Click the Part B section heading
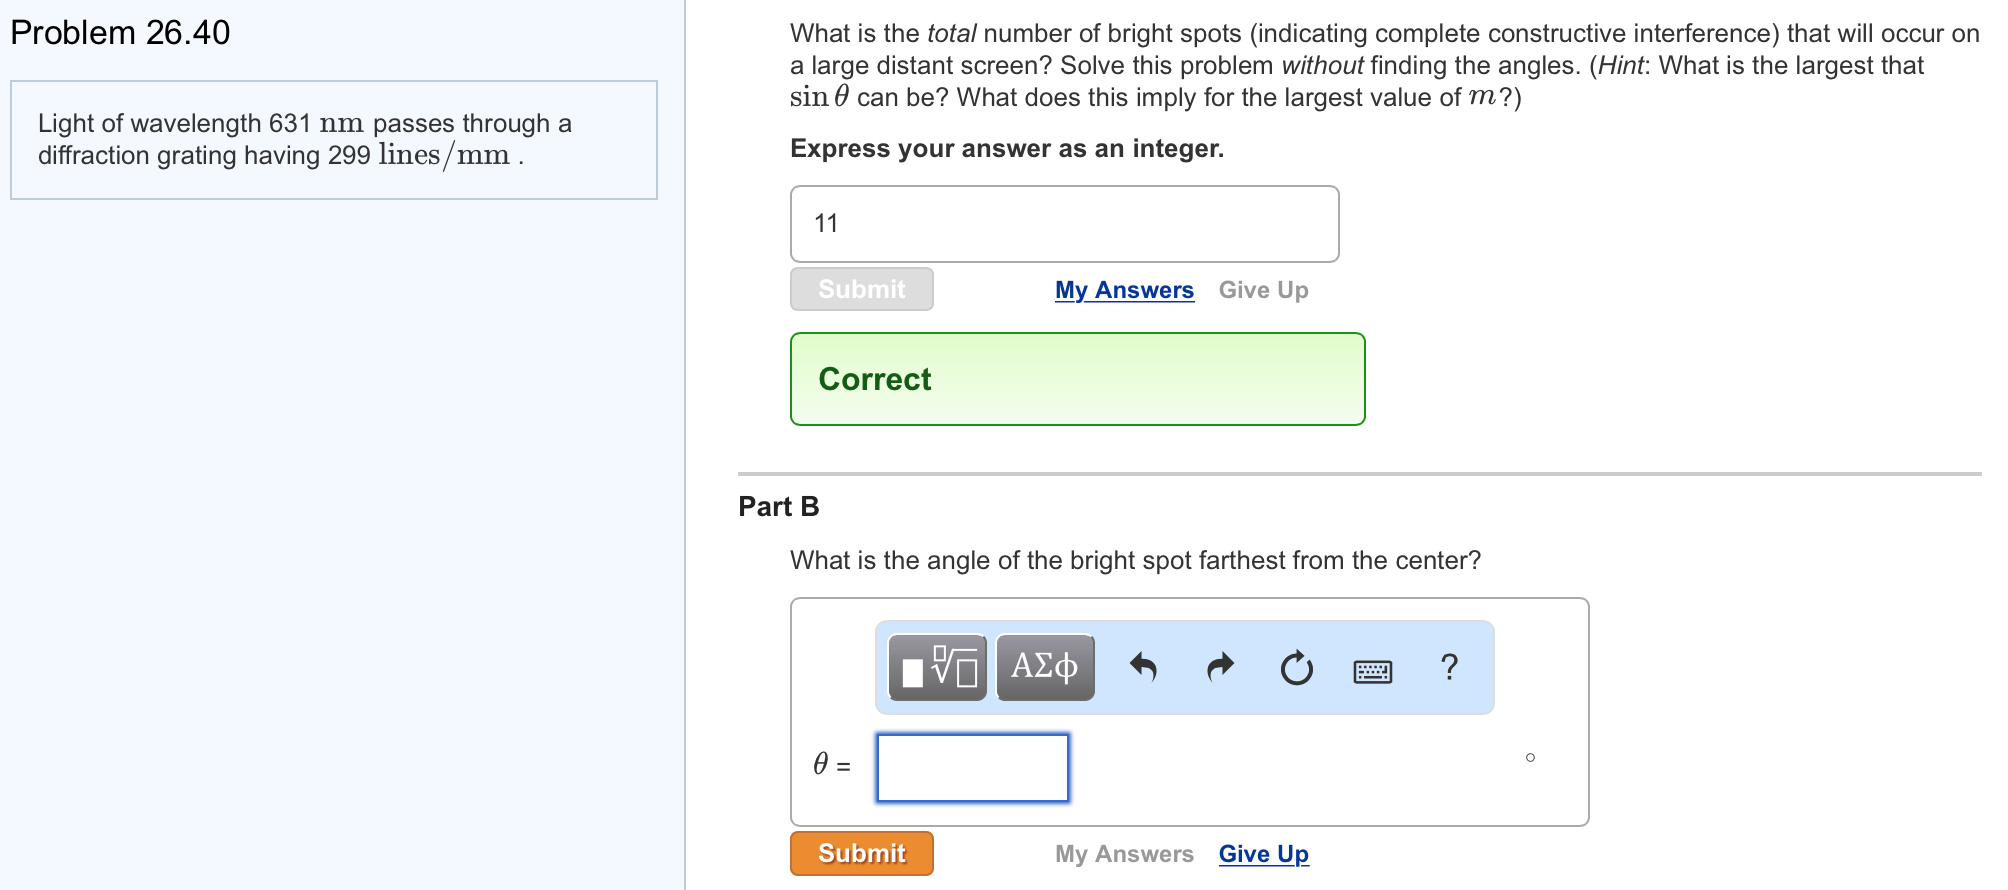 point(778,506)
